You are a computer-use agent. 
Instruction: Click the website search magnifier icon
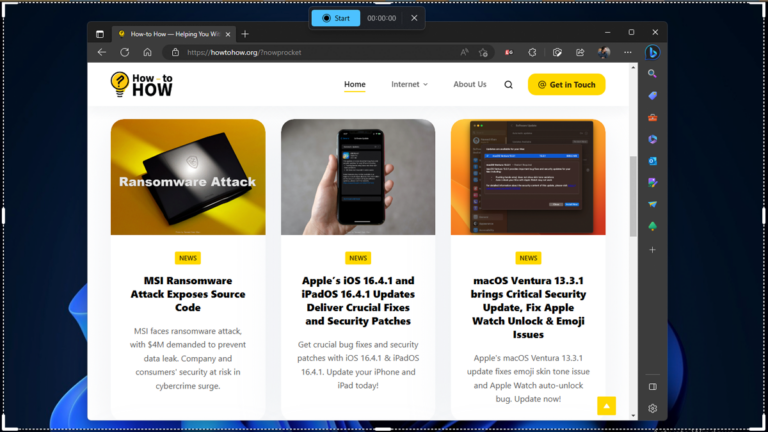pyautogui.click(x=508, y=85)
